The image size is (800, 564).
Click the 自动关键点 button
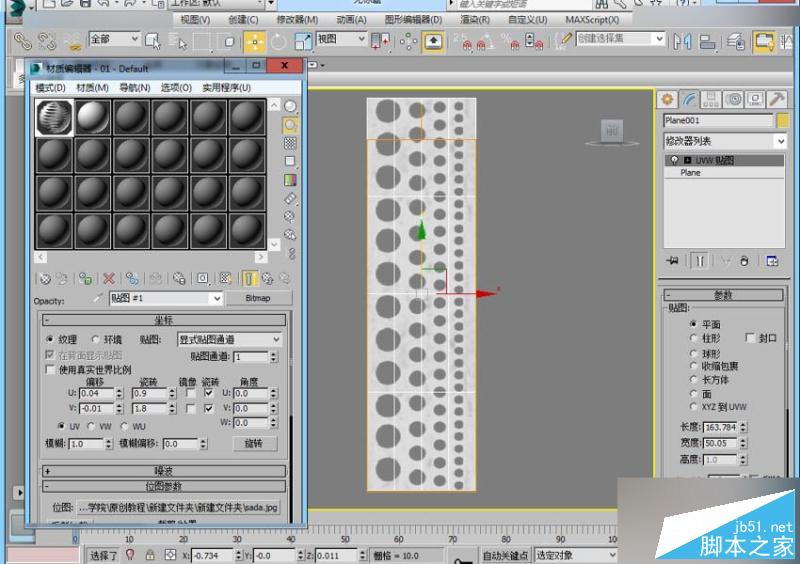pyautogui.click(x=505, y=555)
